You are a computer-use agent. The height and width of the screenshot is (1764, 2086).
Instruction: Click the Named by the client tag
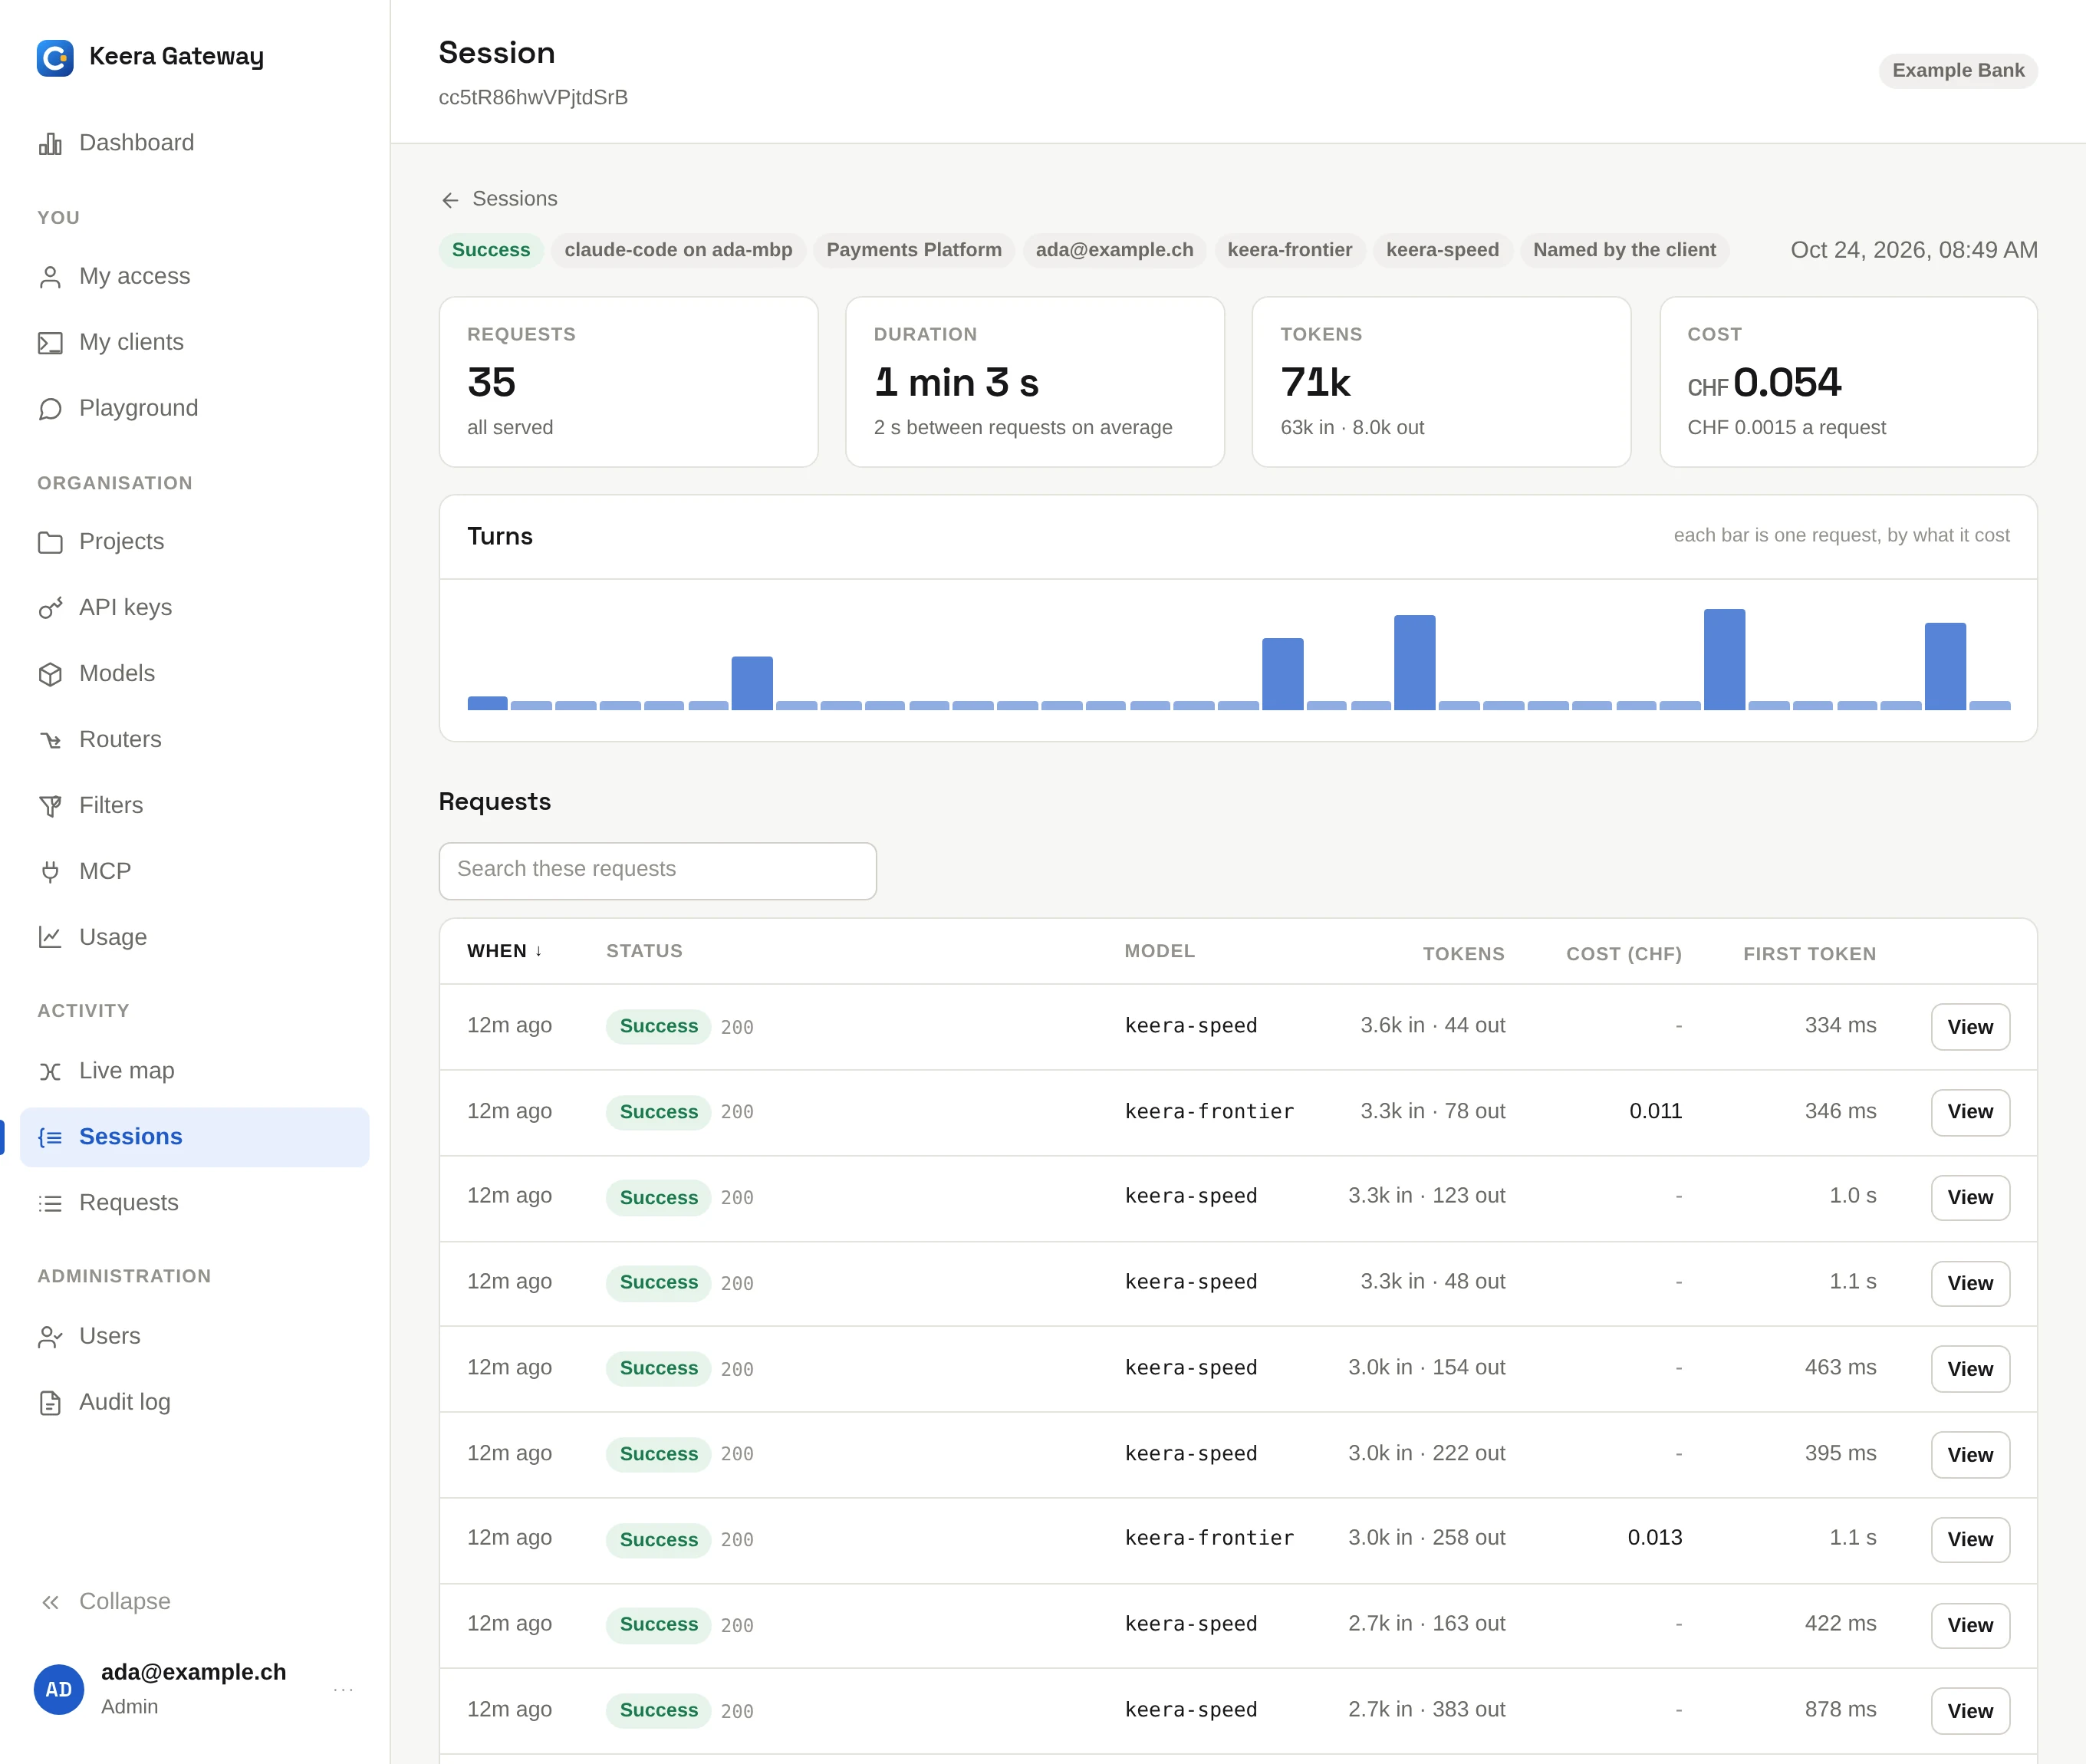coord(1624,250)
